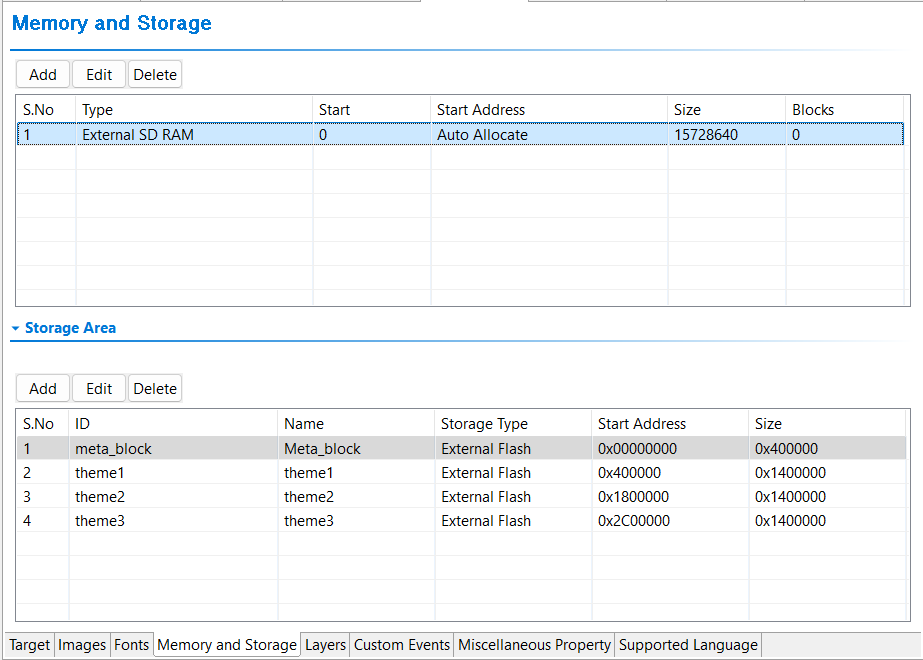Go to the Fonts tab

pos(131,645)
